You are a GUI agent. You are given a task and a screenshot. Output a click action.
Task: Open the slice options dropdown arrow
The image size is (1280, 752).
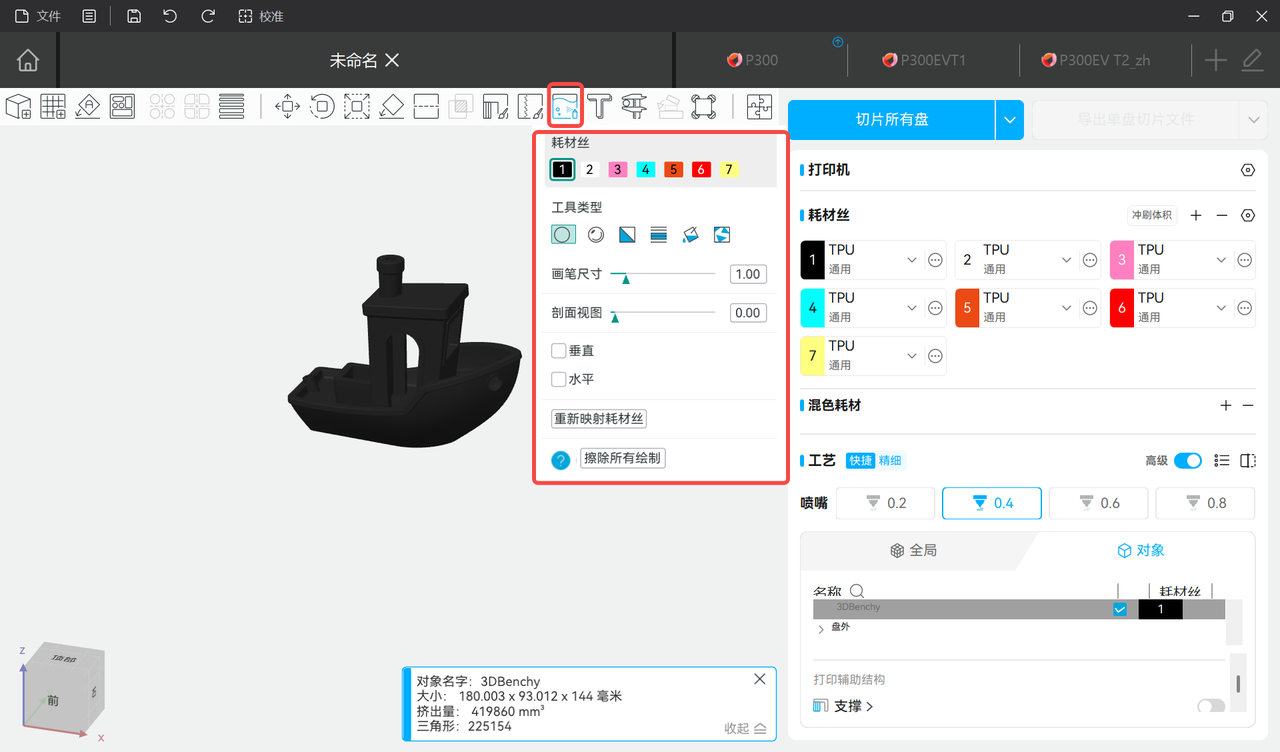[1010, 120]
